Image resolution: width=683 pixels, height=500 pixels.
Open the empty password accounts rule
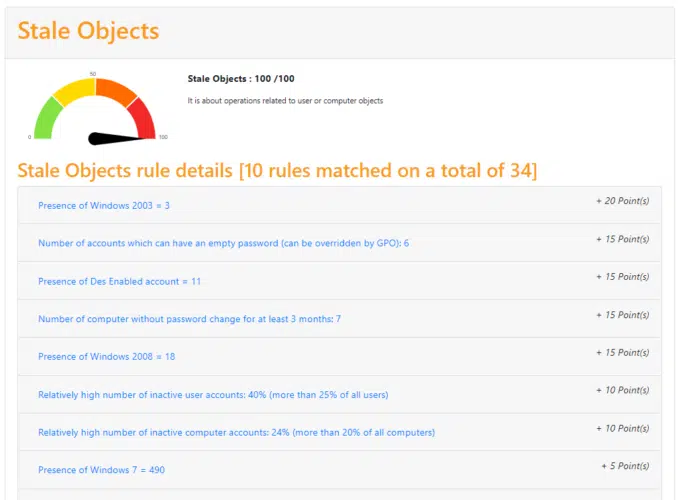(x=223, y=243)
